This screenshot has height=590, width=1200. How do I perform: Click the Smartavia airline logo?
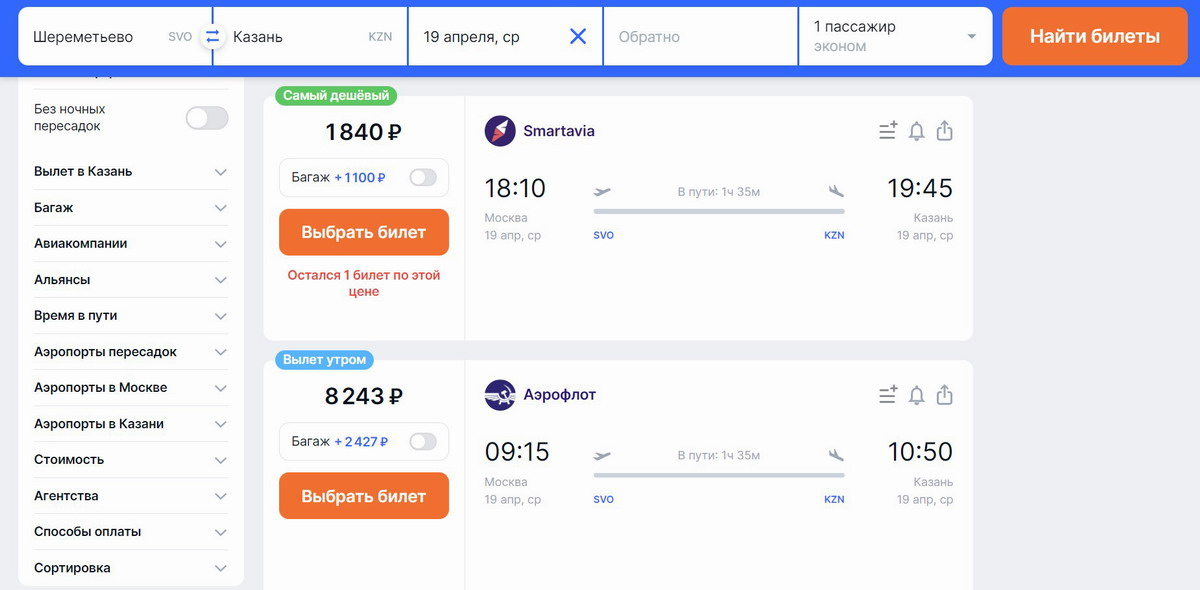click(500, 131)
